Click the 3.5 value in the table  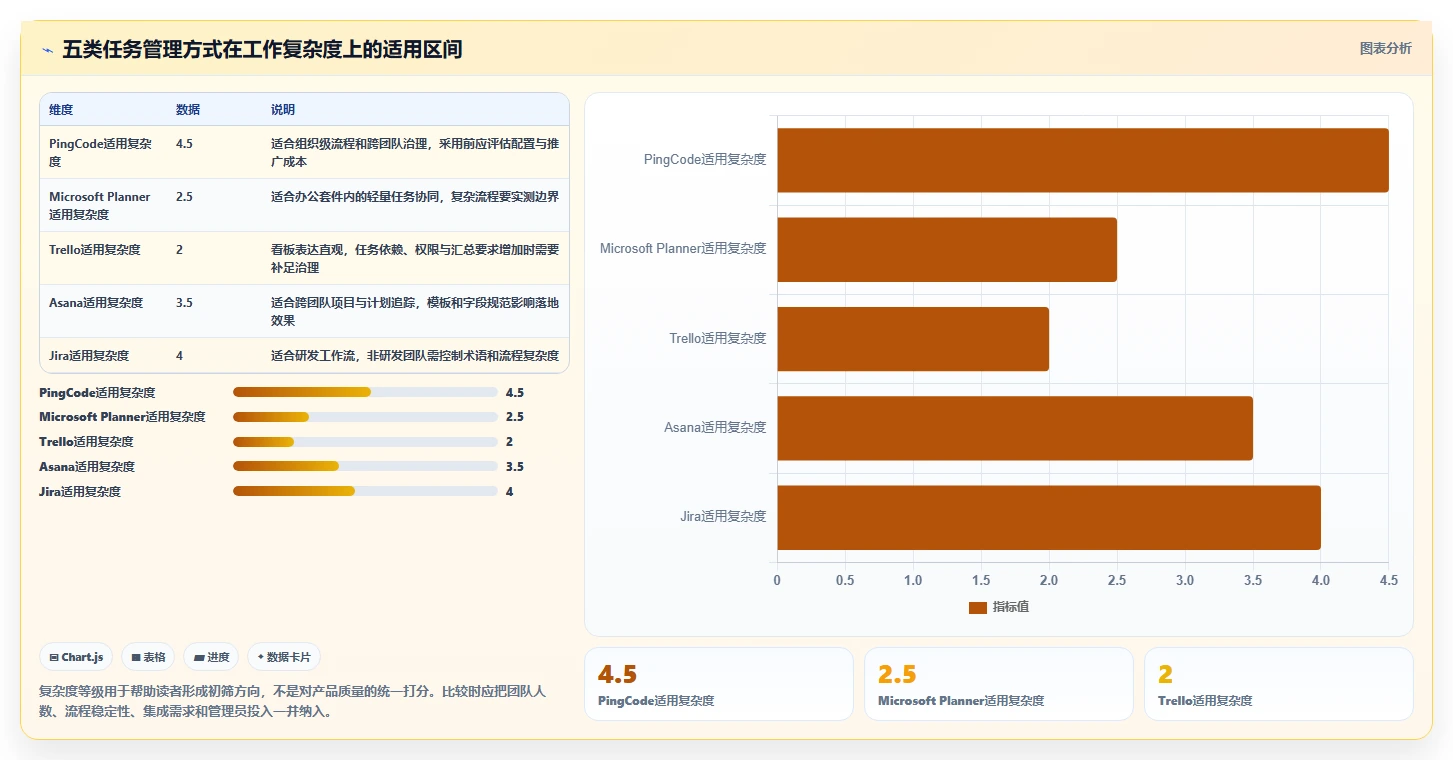(184, 303)
